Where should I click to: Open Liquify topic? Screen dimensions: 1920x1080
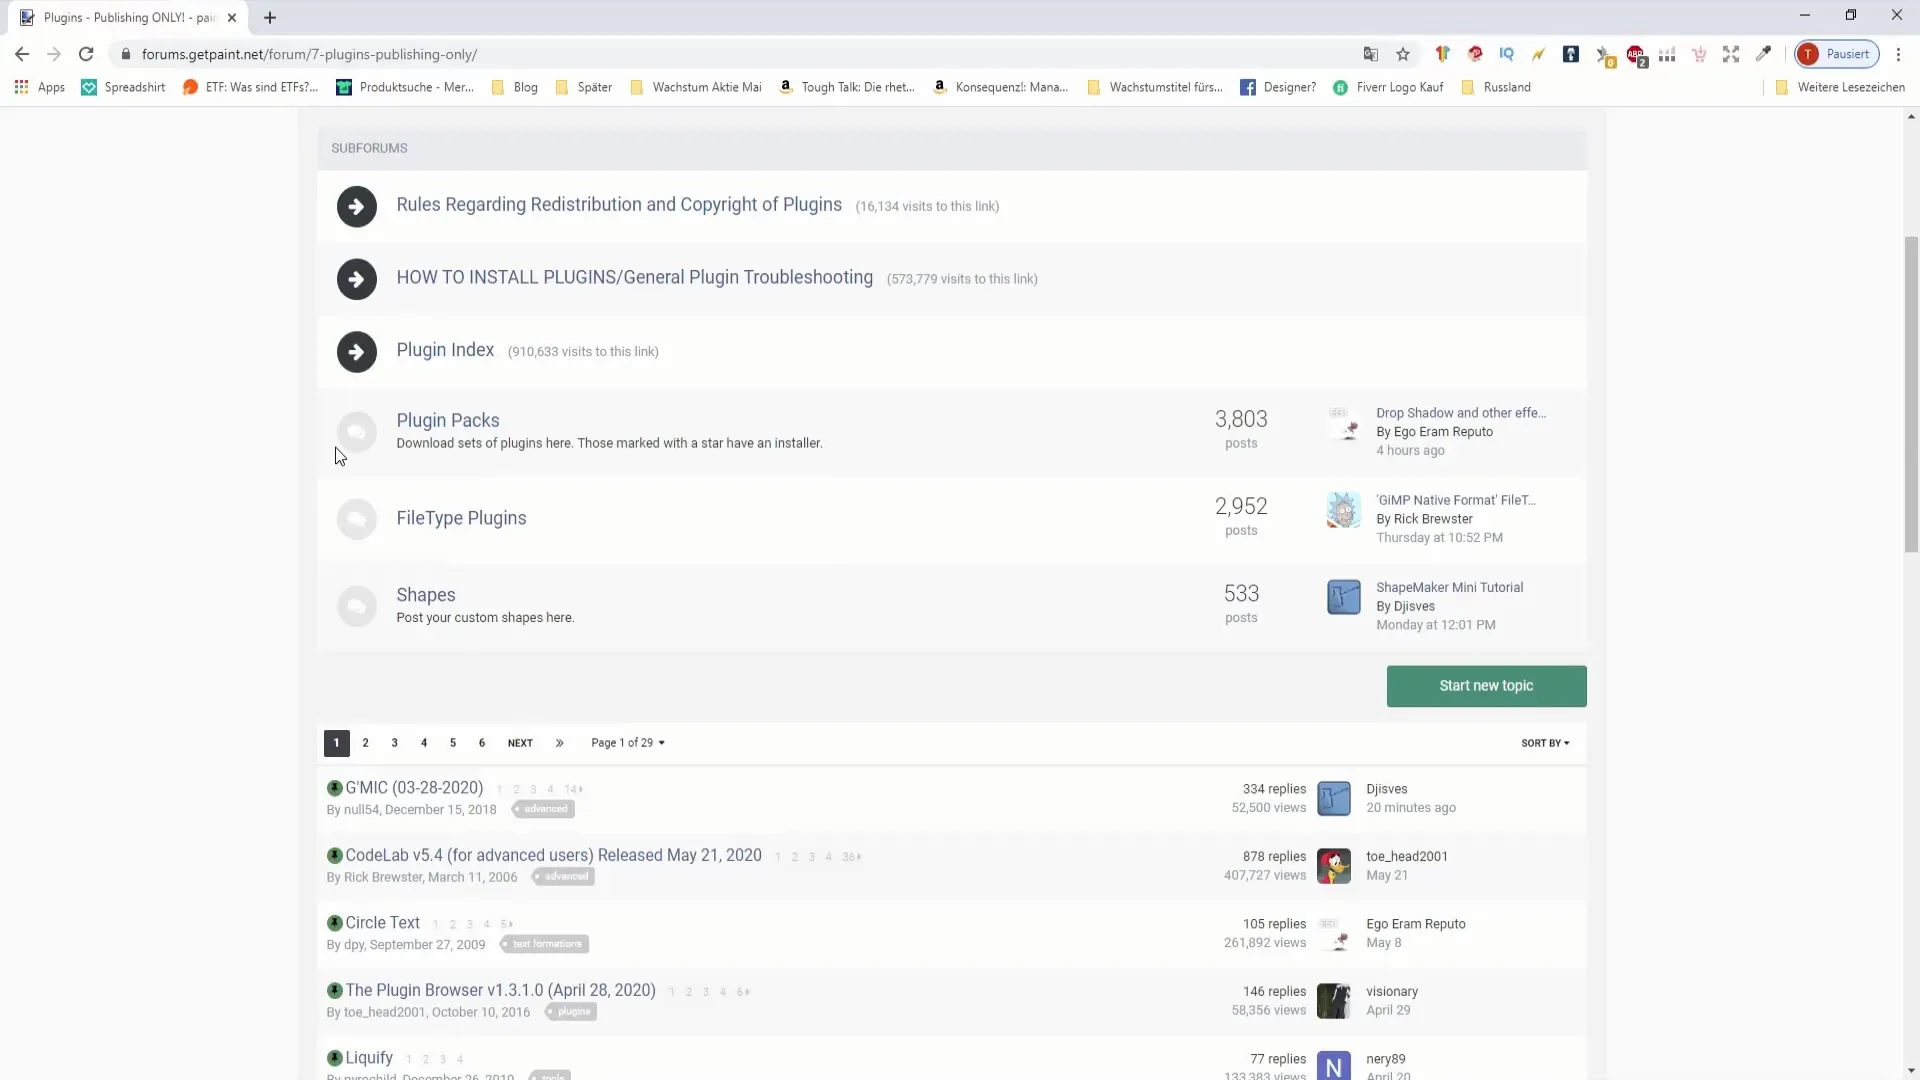[369, 1058]
